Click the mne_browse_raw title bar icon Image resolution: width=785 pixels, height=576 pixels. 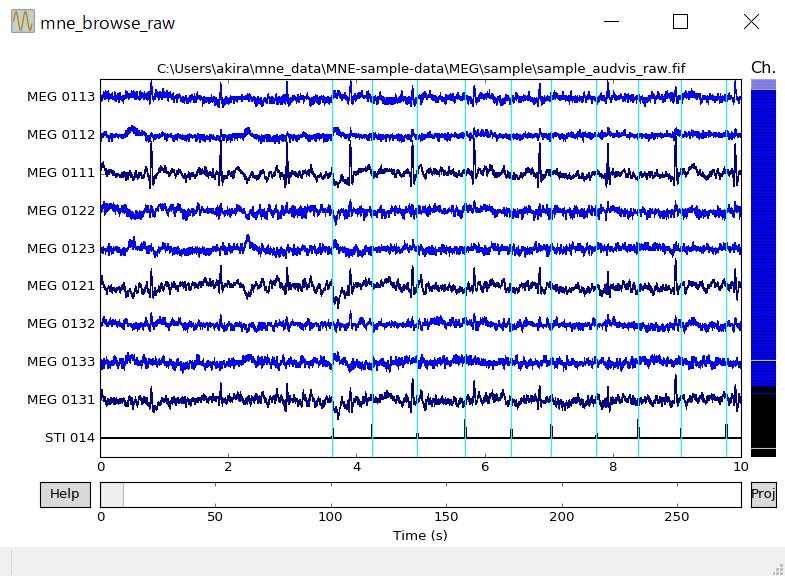click(x=22, y=22)
